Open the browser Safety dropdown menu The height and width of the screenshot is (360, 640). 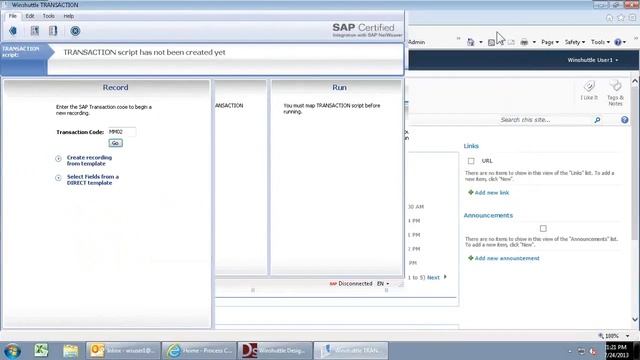point(575,42)
